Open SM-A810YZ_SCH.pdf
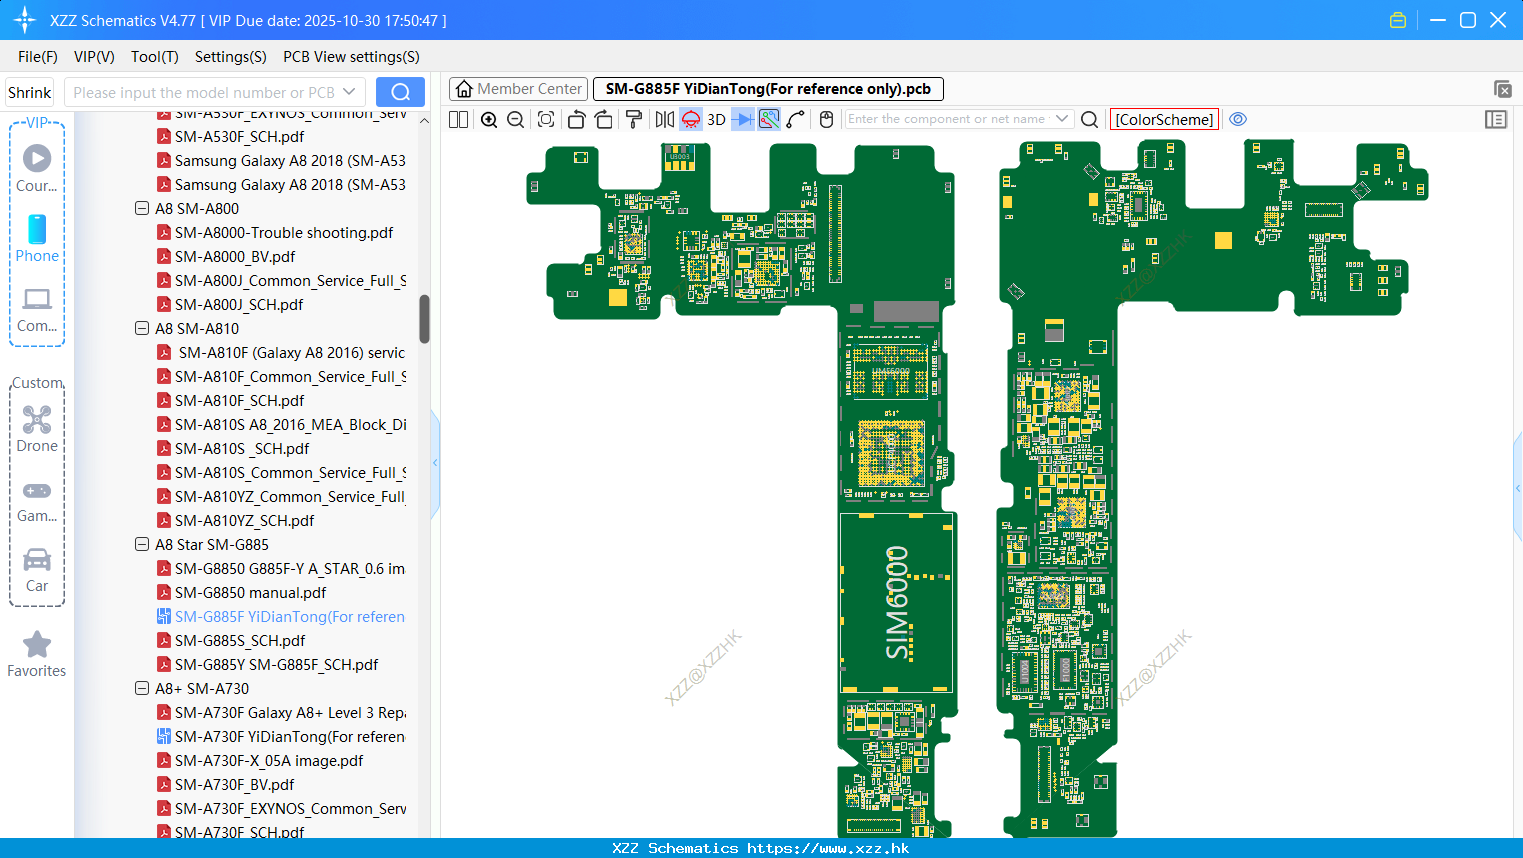1523x858 pixels. [x=244, y=521]
